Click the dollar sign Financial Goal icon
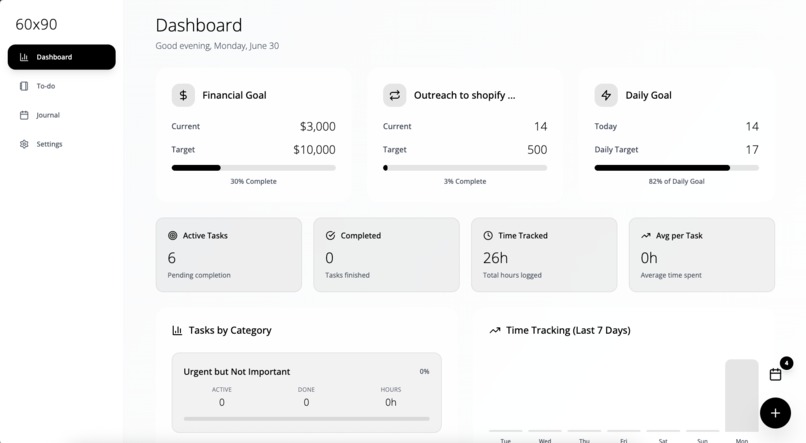The image size is (806, 443). pos(183,95)
